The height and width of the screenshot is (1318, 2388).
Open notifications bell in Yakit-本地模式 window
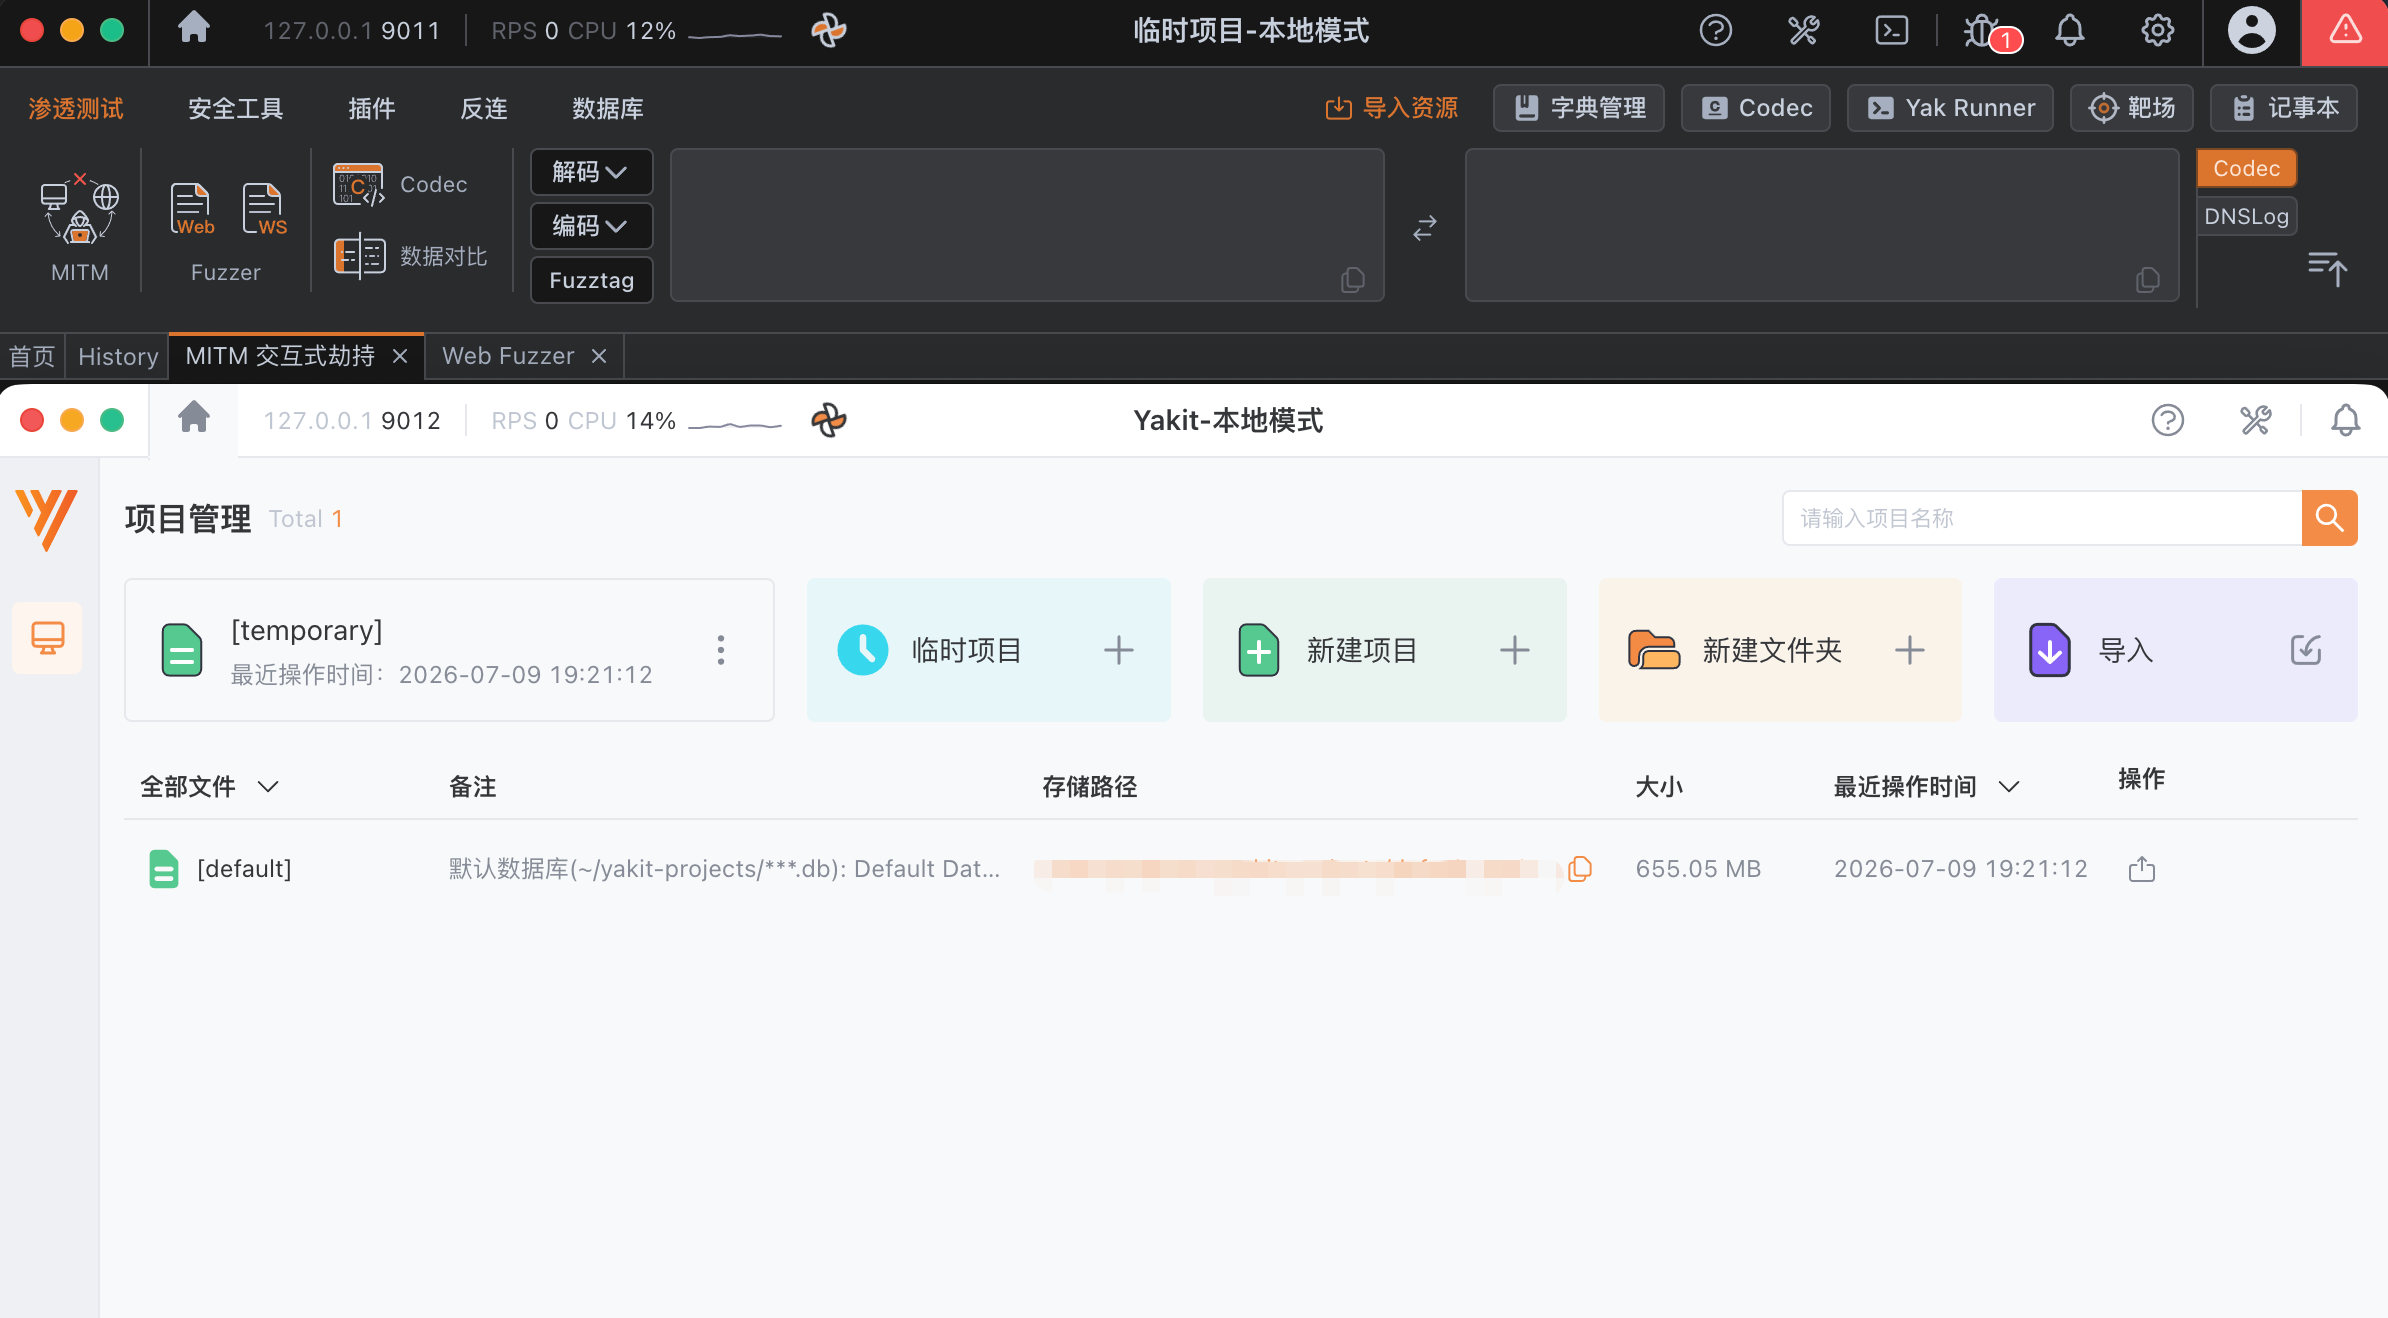pos(2346,420)
